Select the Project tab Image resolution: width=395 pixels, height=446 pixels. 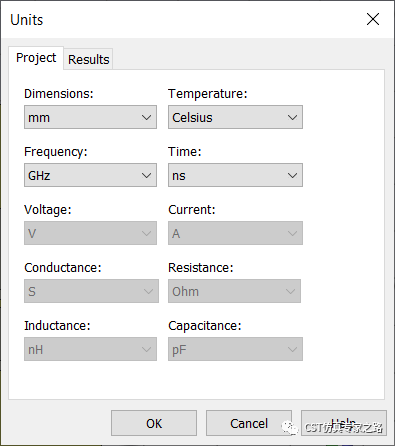pyautogui.click(x=36, y=58)
